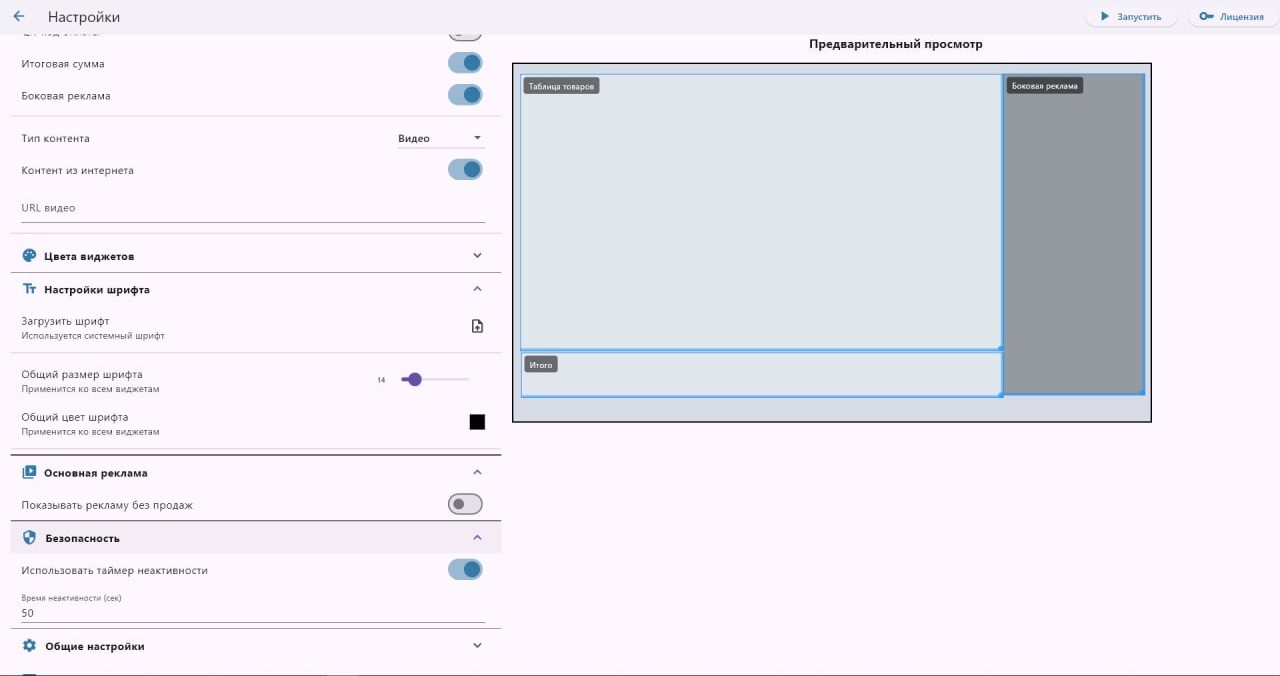Click the security shield icon
Screen dimensions: 1280x676
[29, 538]
